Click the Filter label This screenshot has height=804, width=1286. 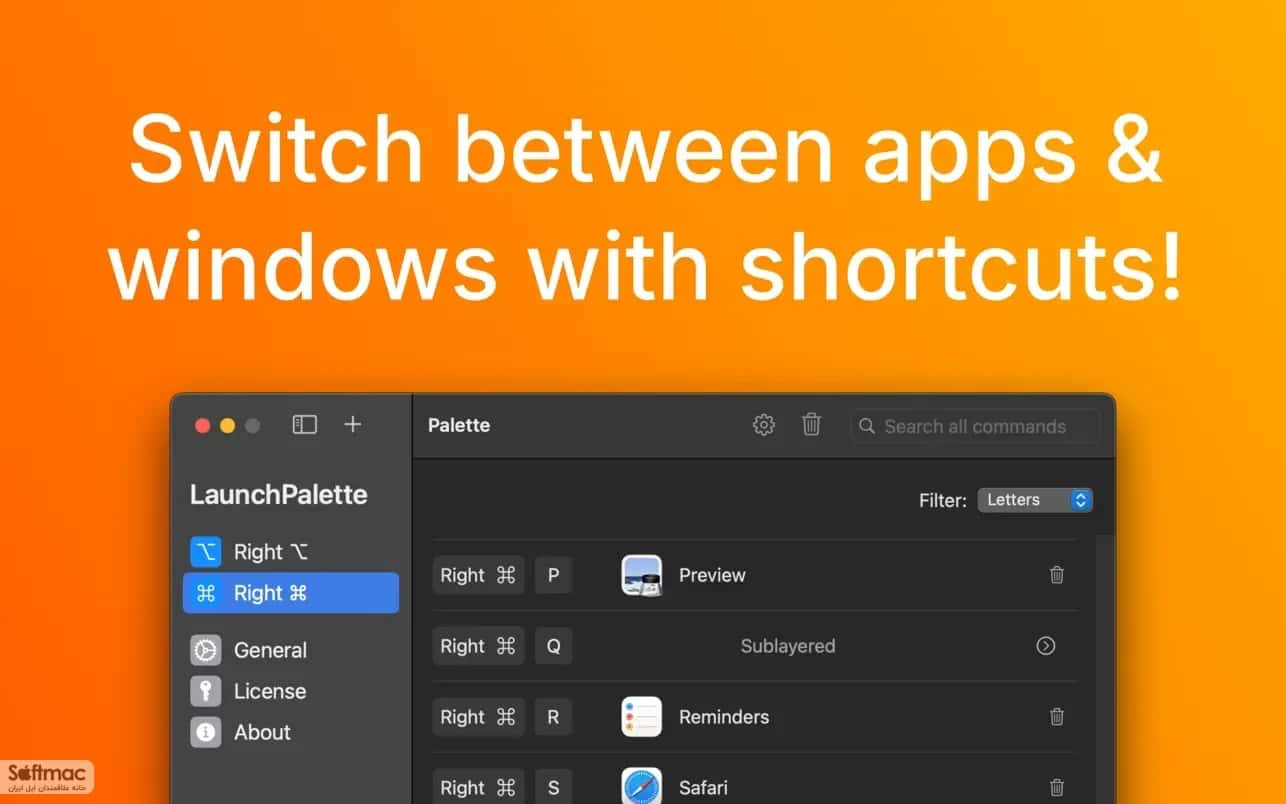pyautogui.click(x=942, y=500)
